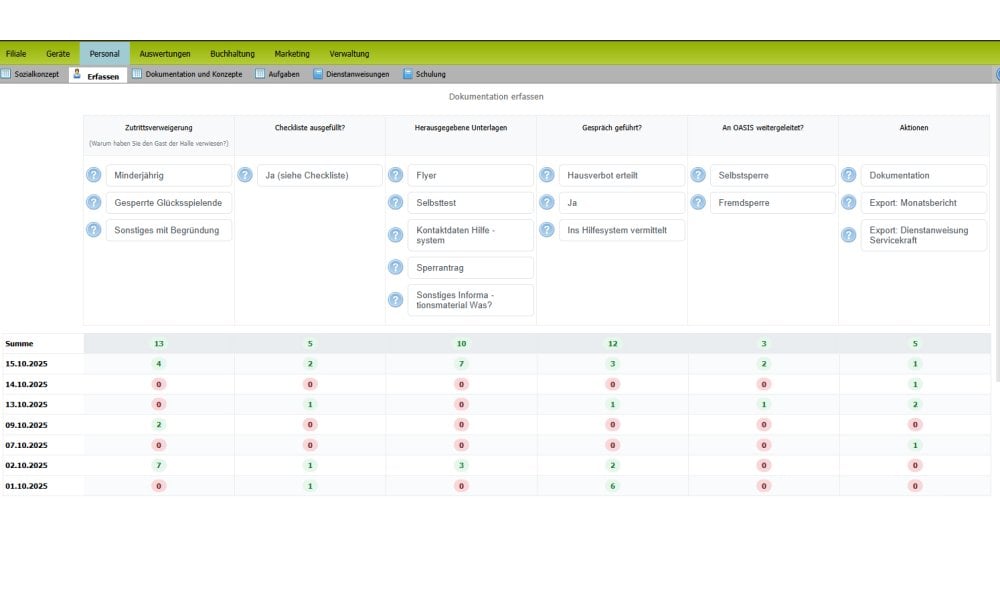Switch to the Sozialkonzept tab
Viewport: 1000px width, 600px height.
pos(31,74)
